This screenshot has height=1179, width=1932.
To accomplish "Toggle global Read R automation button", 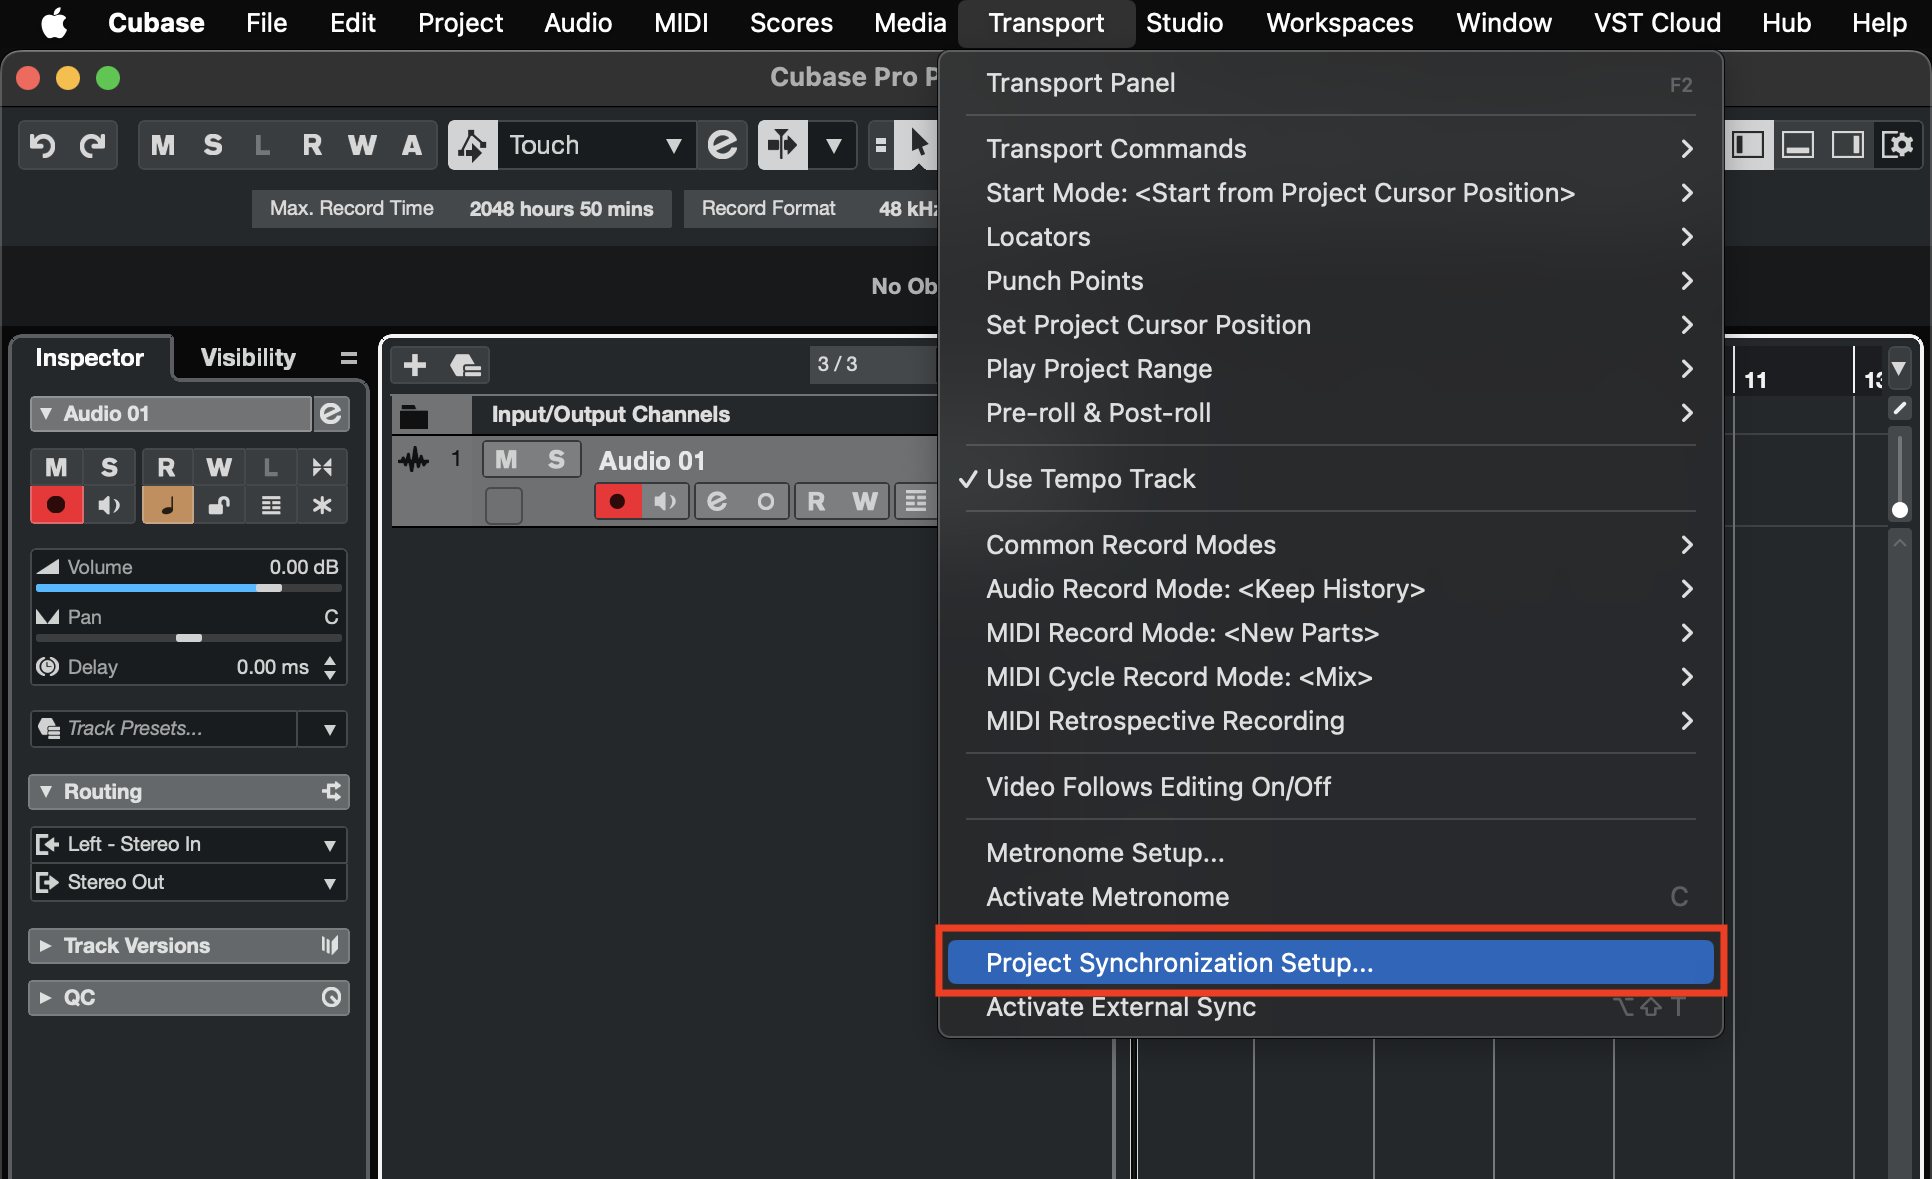I will coord(312,146).
